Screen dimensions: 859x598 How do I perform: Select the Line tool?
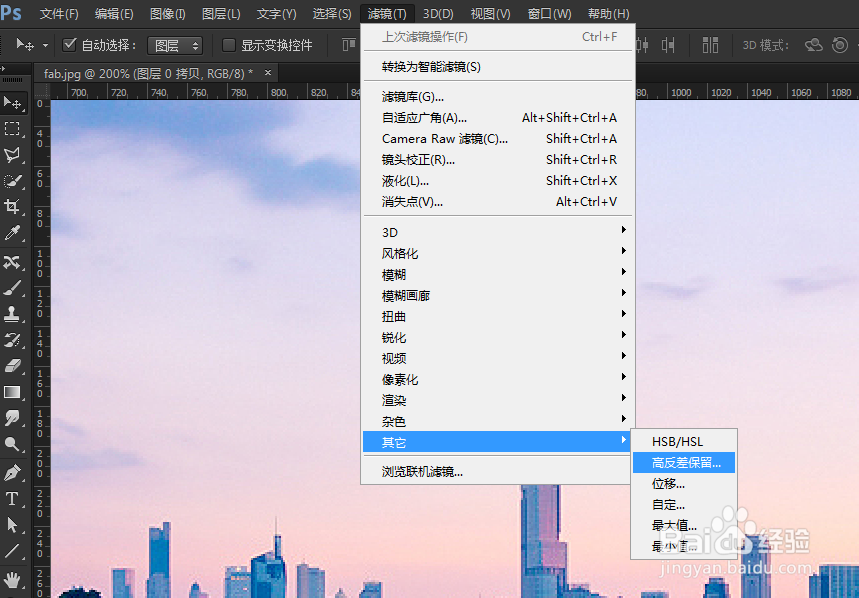[12, 551]
